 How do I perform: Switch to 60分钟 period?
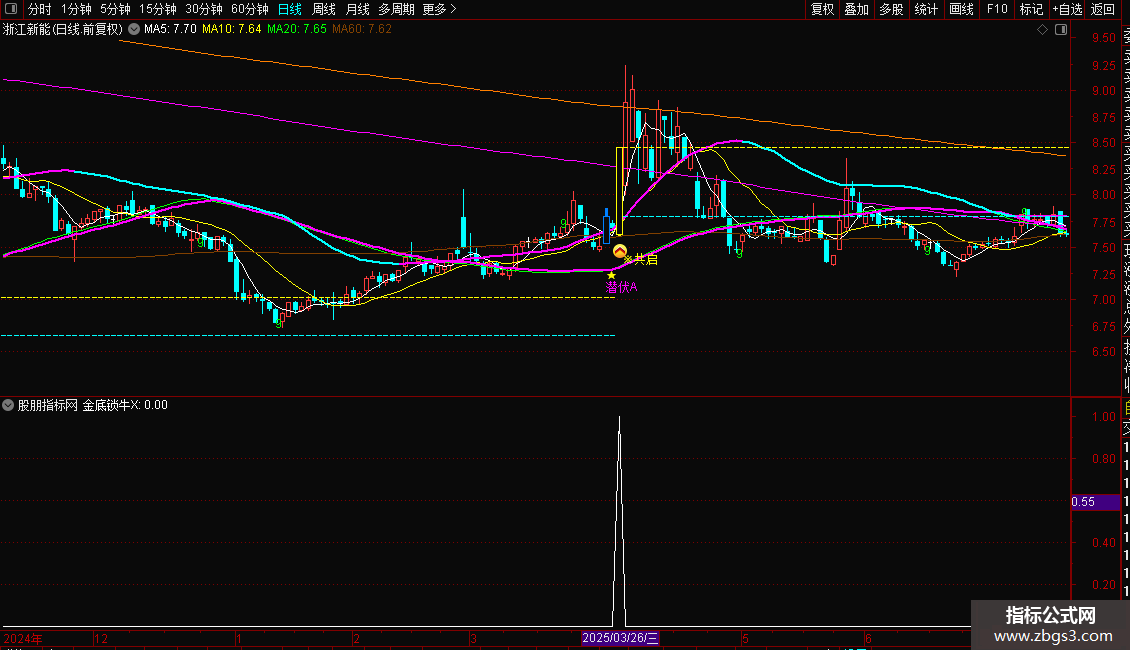pos(250,9)
